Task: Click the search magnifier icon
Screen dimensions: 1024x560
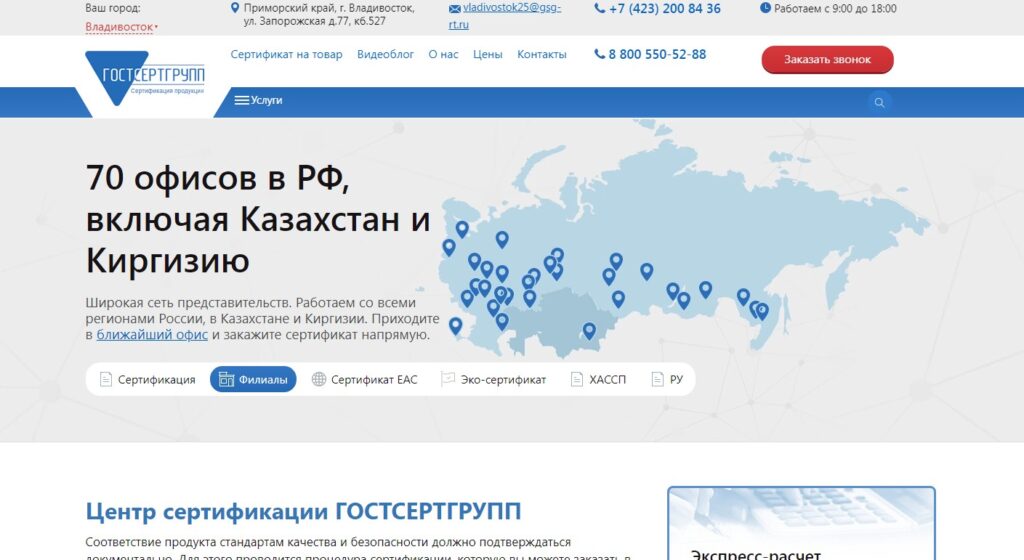Action: pyautogui.click(x=880, y=102)
